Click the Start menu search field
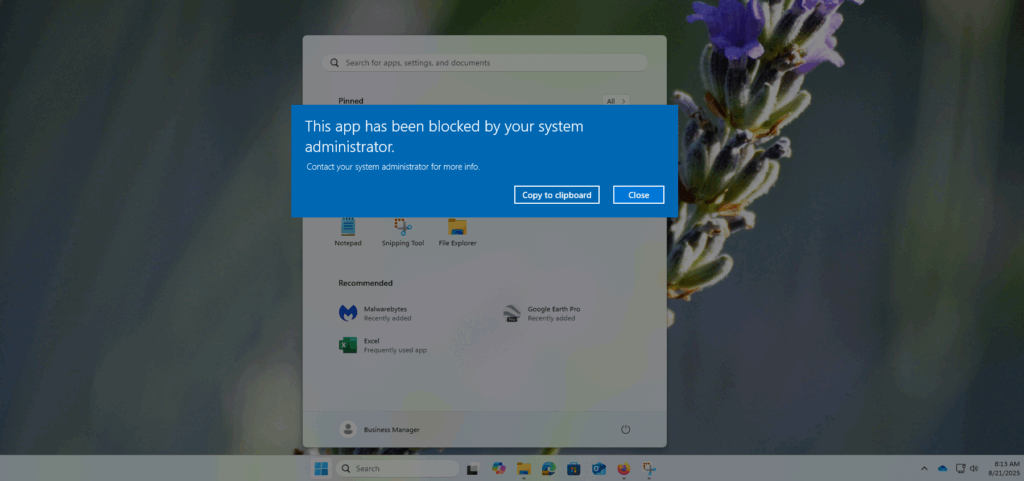Image resolution: width=1024 pixels, height=481 pixels. click(x=484, y=63)
